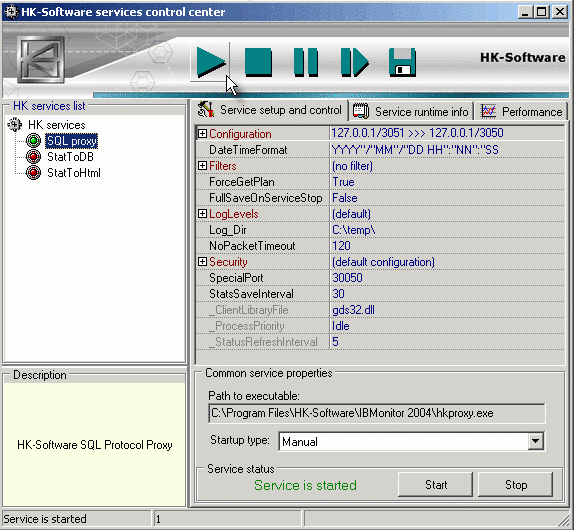Click the pause service toolbar icon
Viewport: 574px width, 530px height.
click(306, 62)
